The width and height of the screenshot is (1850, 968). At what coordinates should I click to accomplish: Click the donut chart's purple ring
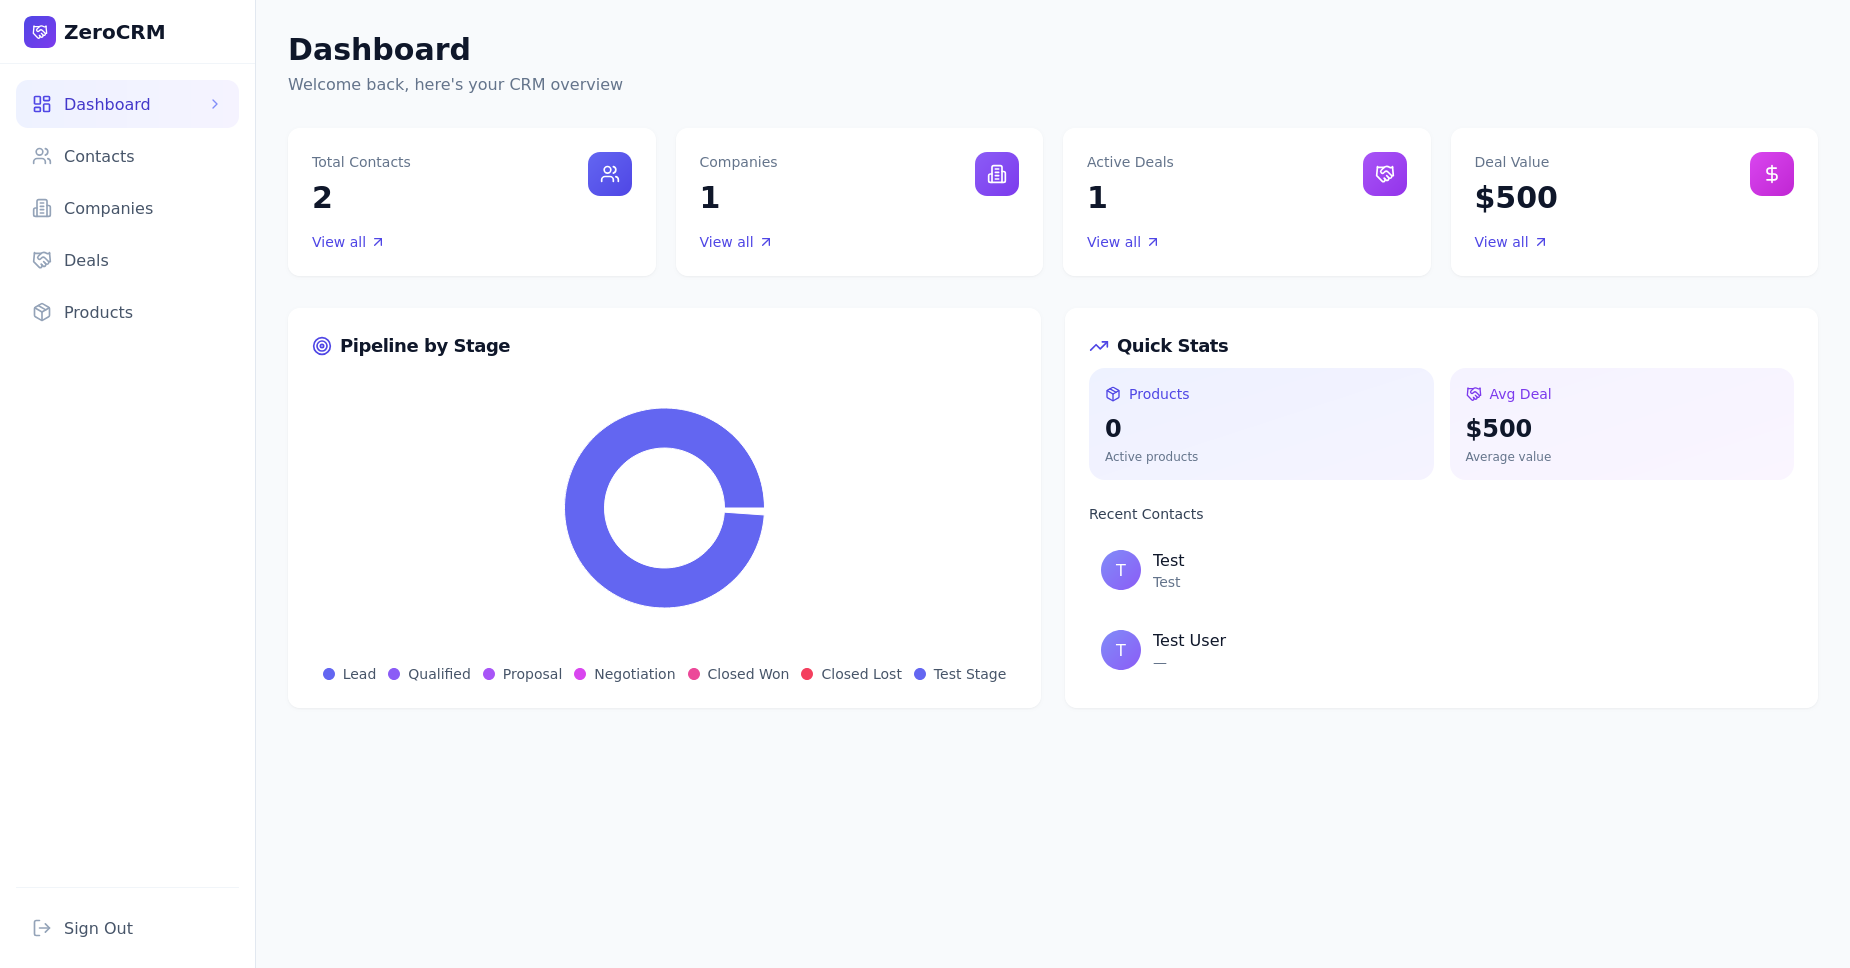click(x=585, y=508)
